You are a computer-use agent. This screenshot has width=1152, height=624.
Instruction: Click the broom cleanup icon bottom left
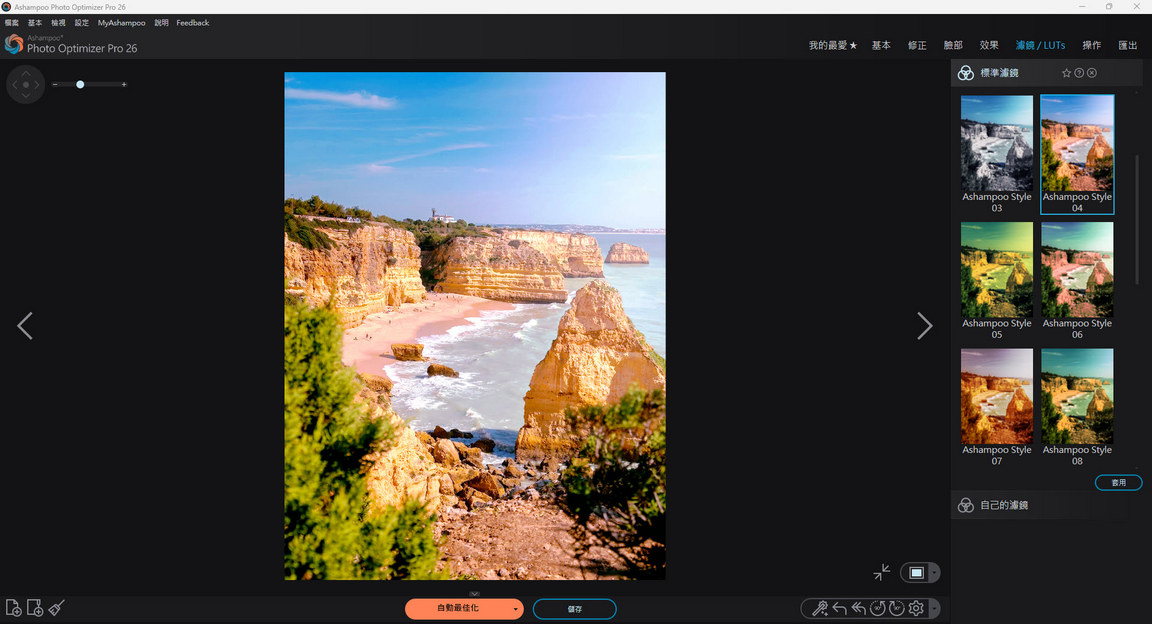pos(56,608)
